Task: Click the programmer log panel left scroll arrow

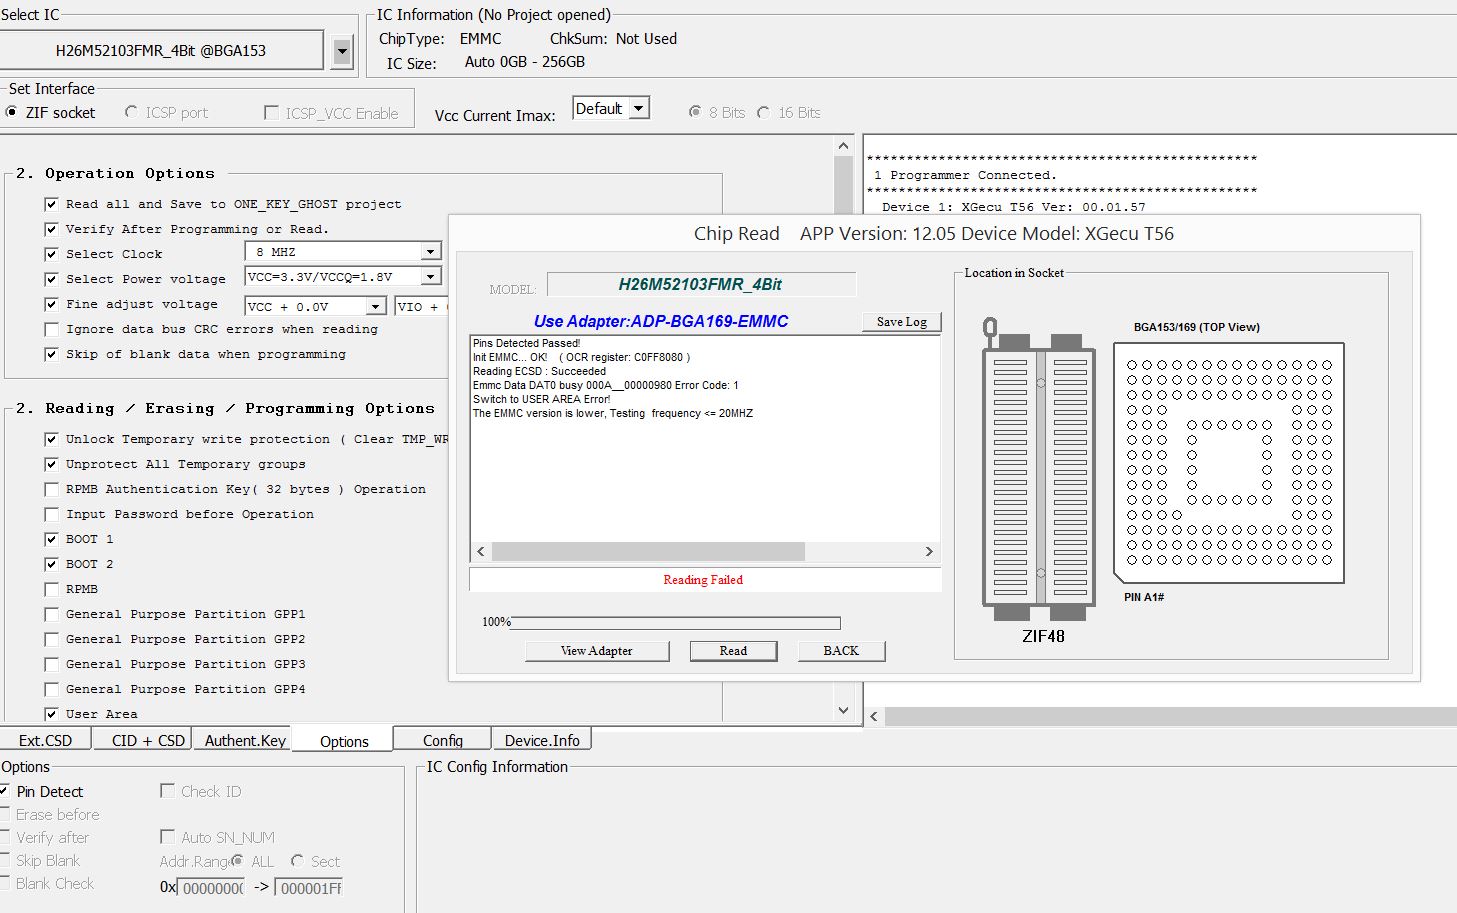Action: [874, 716]
